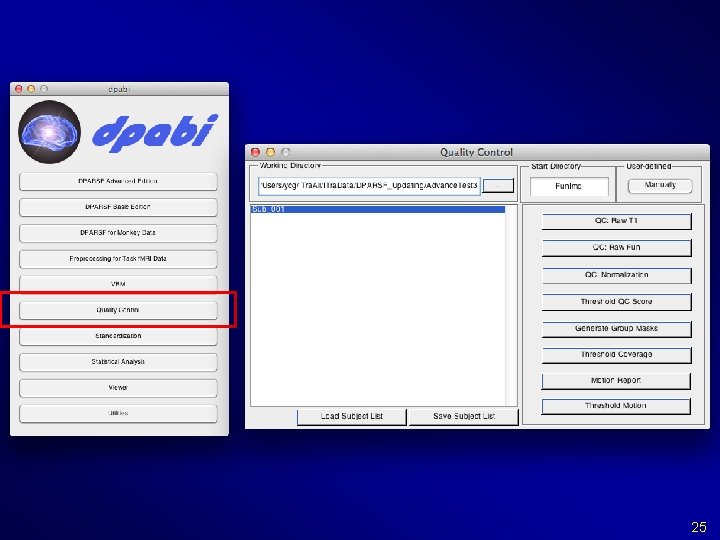This screenshot has width=720, height=540.
Task: Open Preprocessing for Task fMRI Data
Action: pyautogui.click(x=118, y=259)
